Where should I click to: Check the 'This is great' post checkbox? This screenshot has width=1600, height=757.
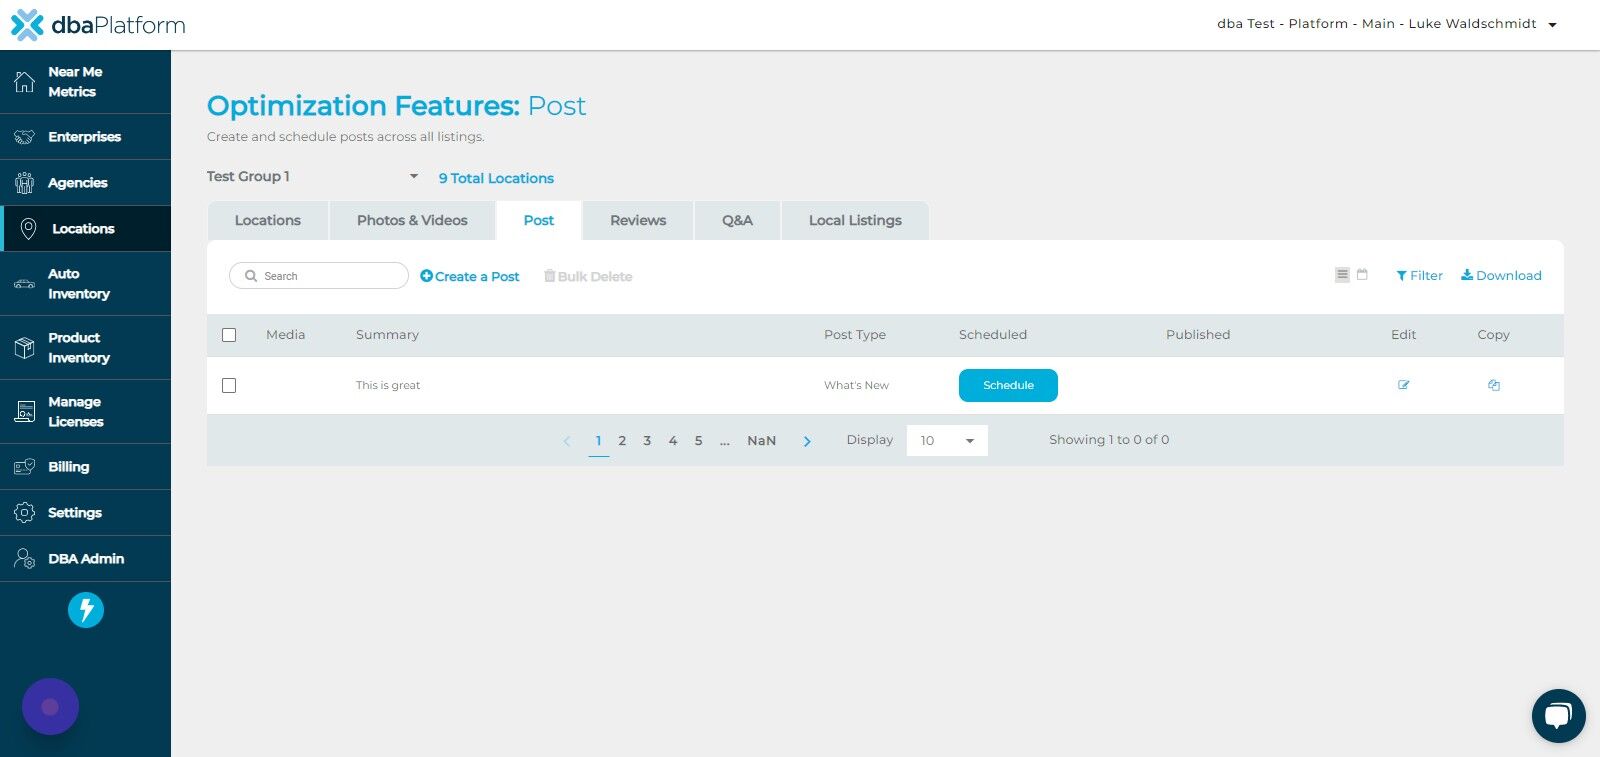229,385
